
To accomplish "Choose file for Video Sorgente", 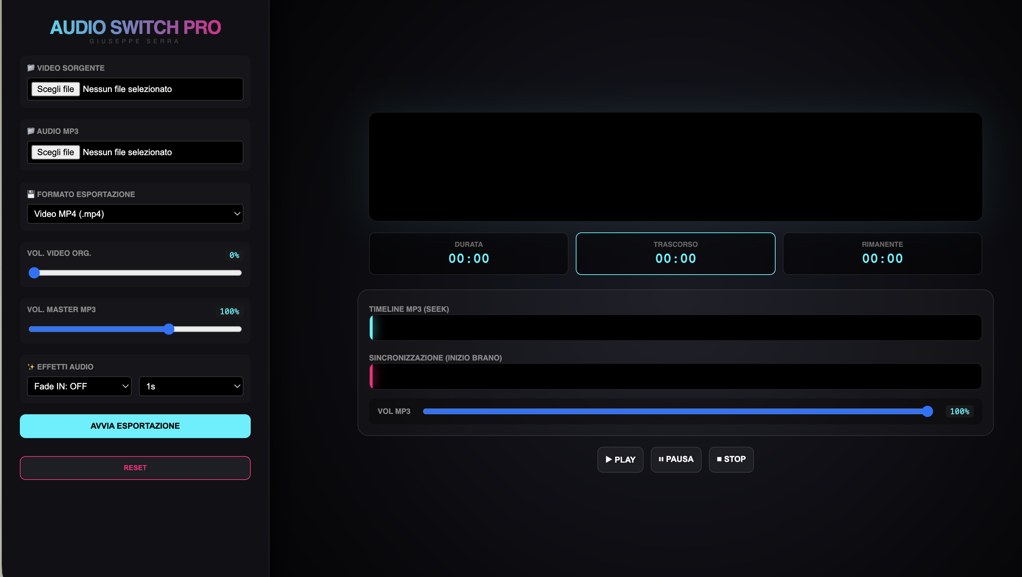I will [x=55, y=89].
